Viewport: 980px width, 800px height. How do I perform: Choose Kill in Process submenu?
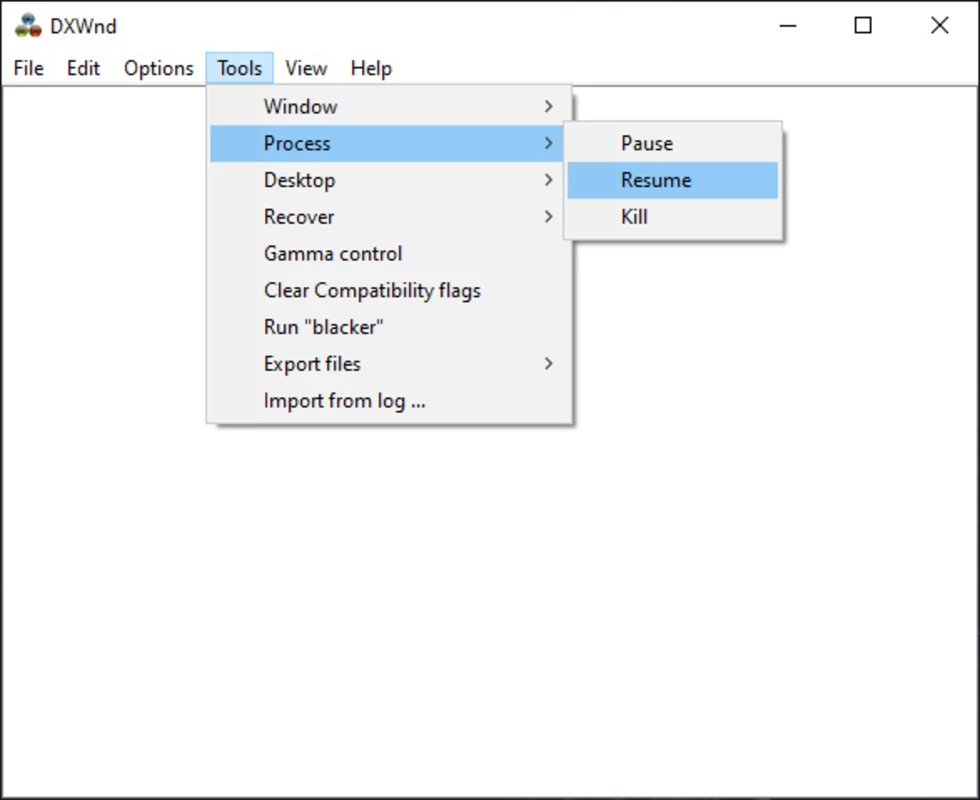click(x=672, y=217)
